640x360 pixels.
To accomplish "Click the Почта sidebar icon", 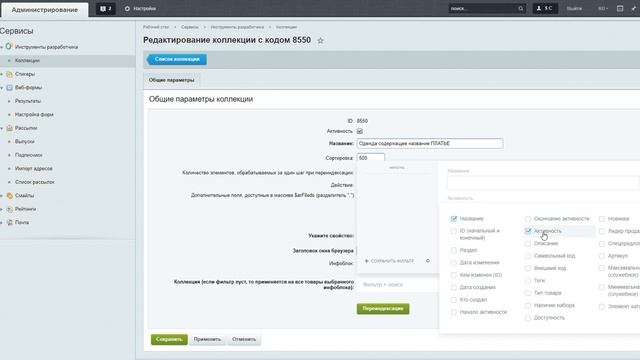I will (9, 222).
